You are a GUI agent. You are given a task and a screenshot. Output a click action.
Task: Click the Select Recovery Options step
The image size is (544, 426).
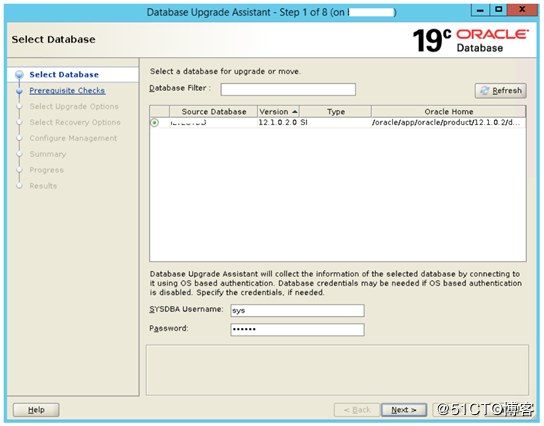75,122
